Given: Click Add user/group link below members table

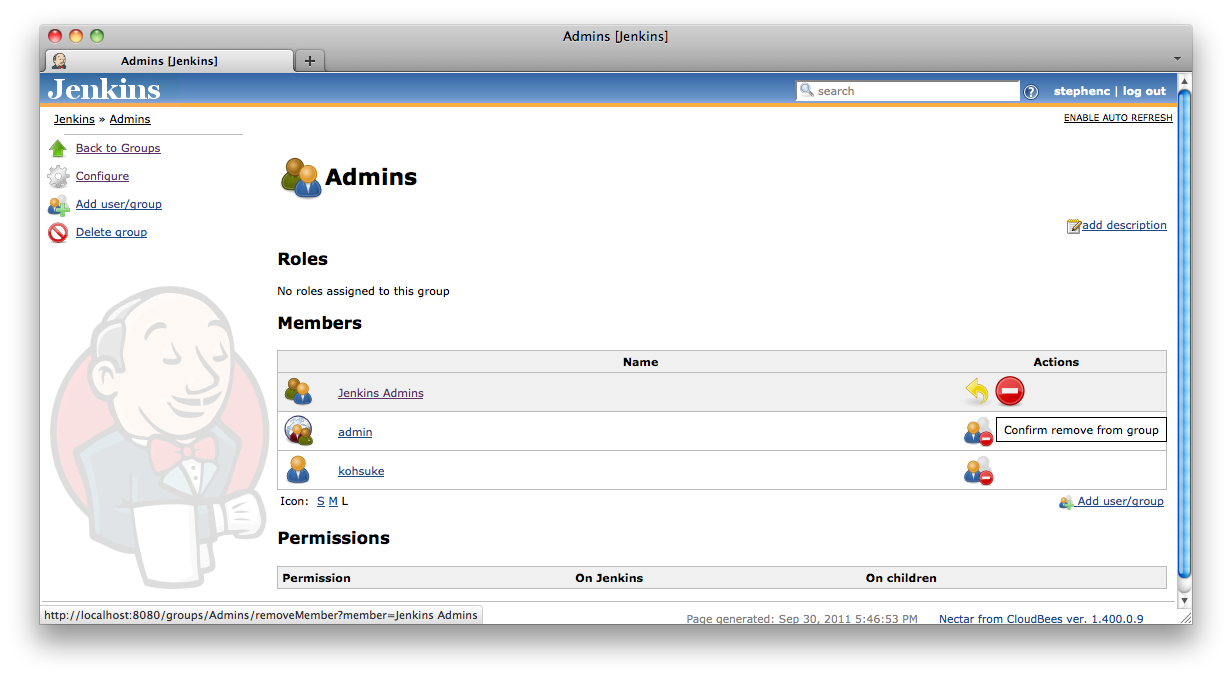Looking at the screenshot, I should [1120, 501].
